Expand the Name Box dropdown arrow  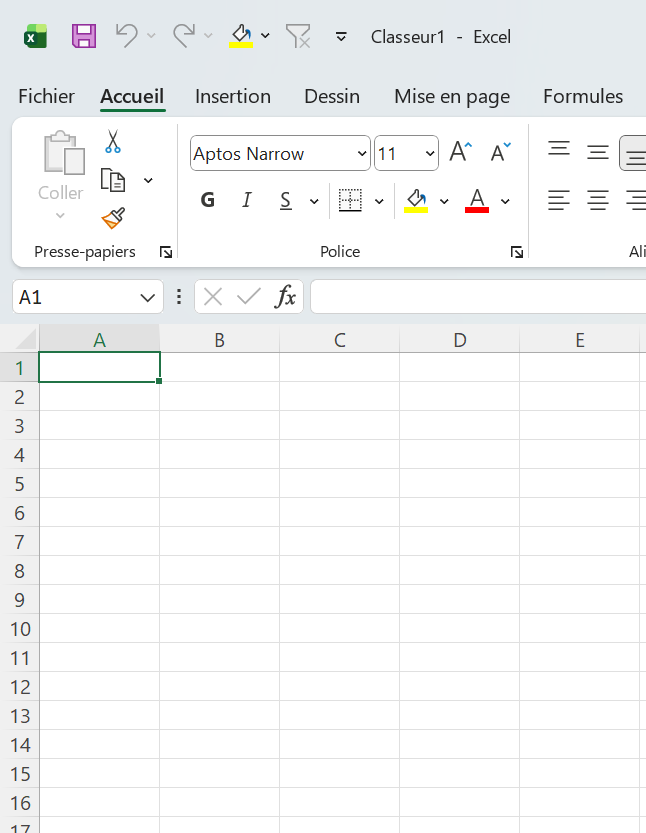(x=148, y=298)
